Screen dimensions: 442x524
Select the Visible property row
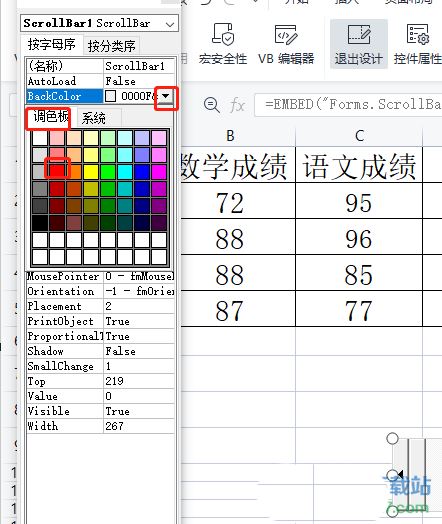[100, 411]
